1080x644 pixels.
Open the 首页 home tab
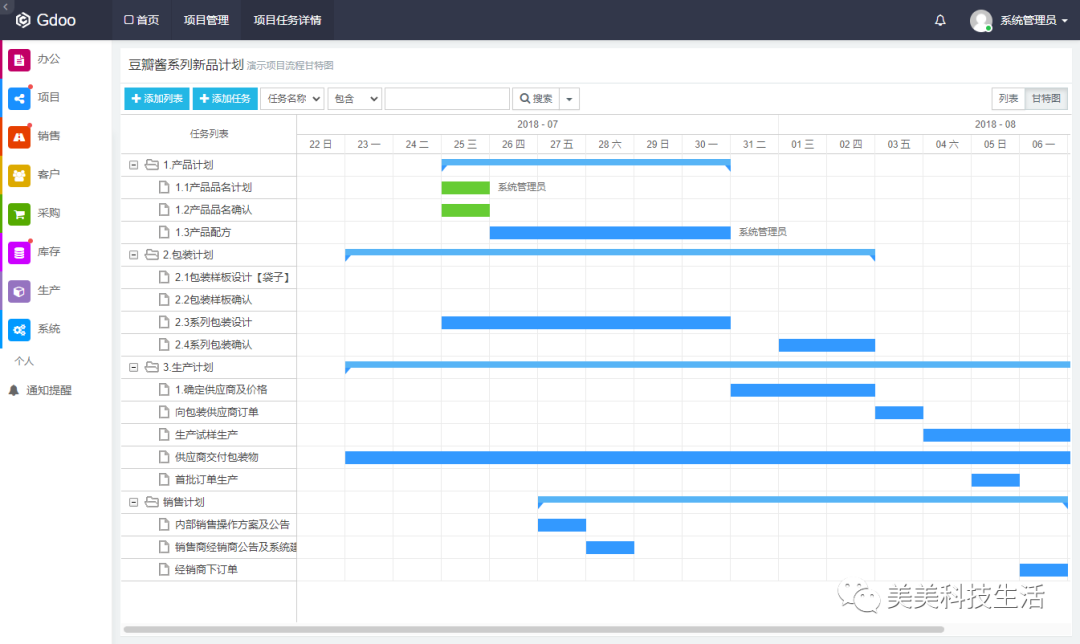point(141,20)
